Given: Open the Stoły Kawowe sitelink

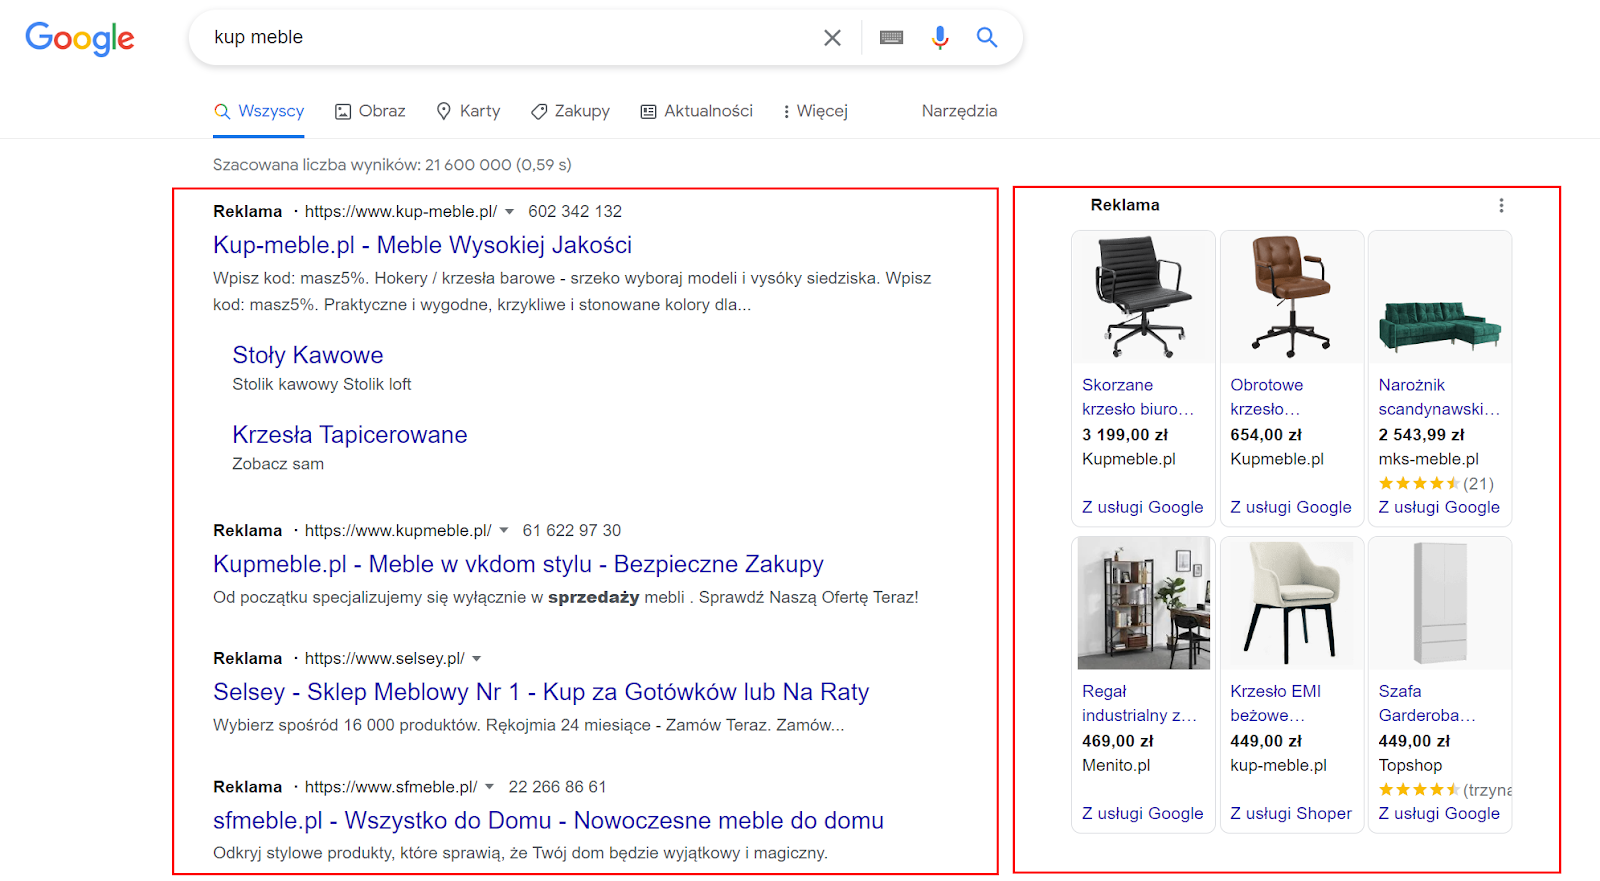Looking at the screenshot, I should point(308,355).
